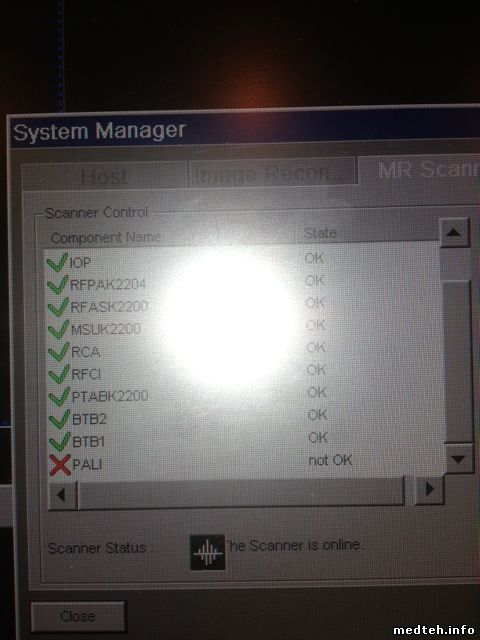Image resolution: width=480 pixels, height=640 pixels.
Task: Click the green checkmark beside RFPAK2204
Action: pos(58,284)
